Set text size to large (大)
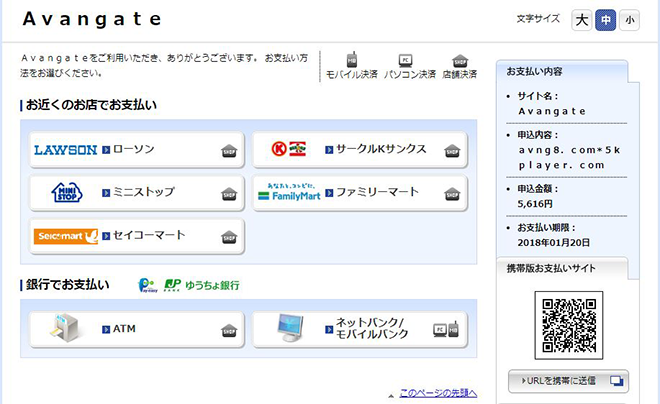Image resolution: width=660 pixels, height=404 pixels. tap(582, 20)
